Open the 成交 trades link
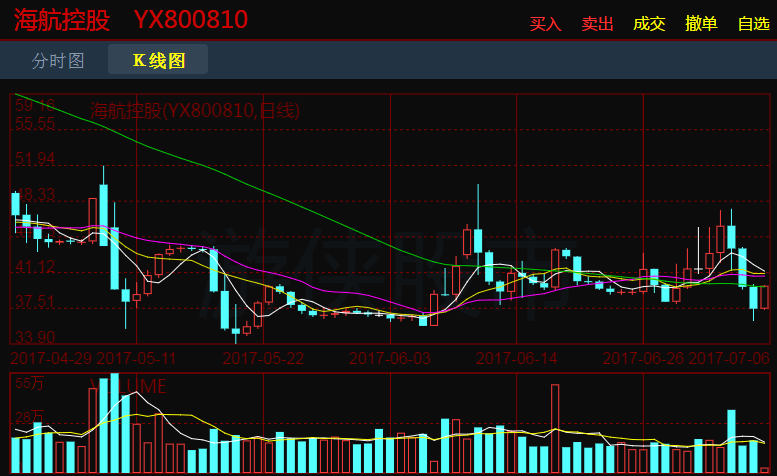Viewport: 777px width, 476px height. point(649,23)
